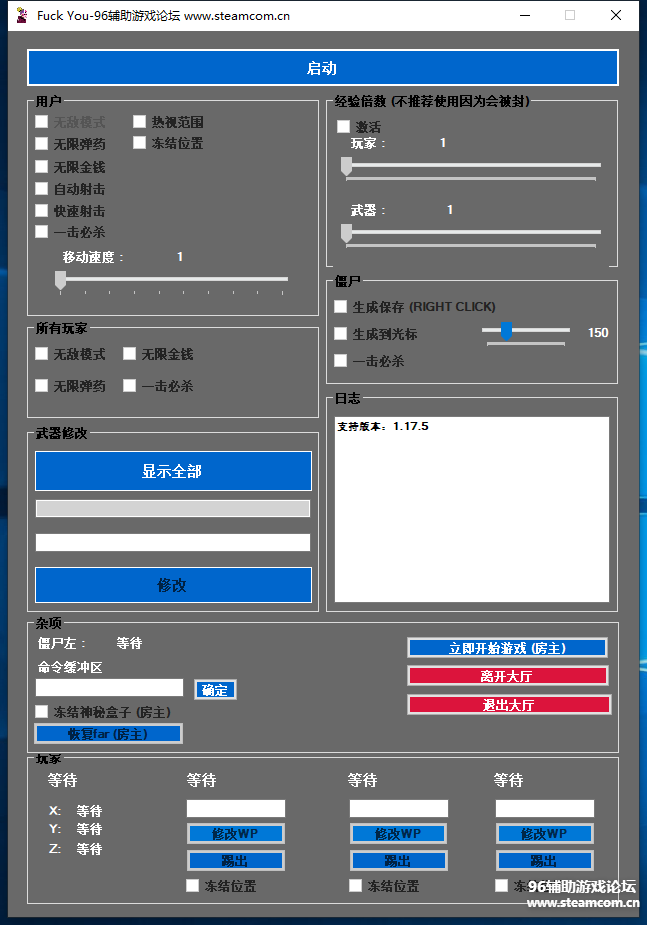
Task: Click 踢出 in the fourth player column
Action: 545,861
